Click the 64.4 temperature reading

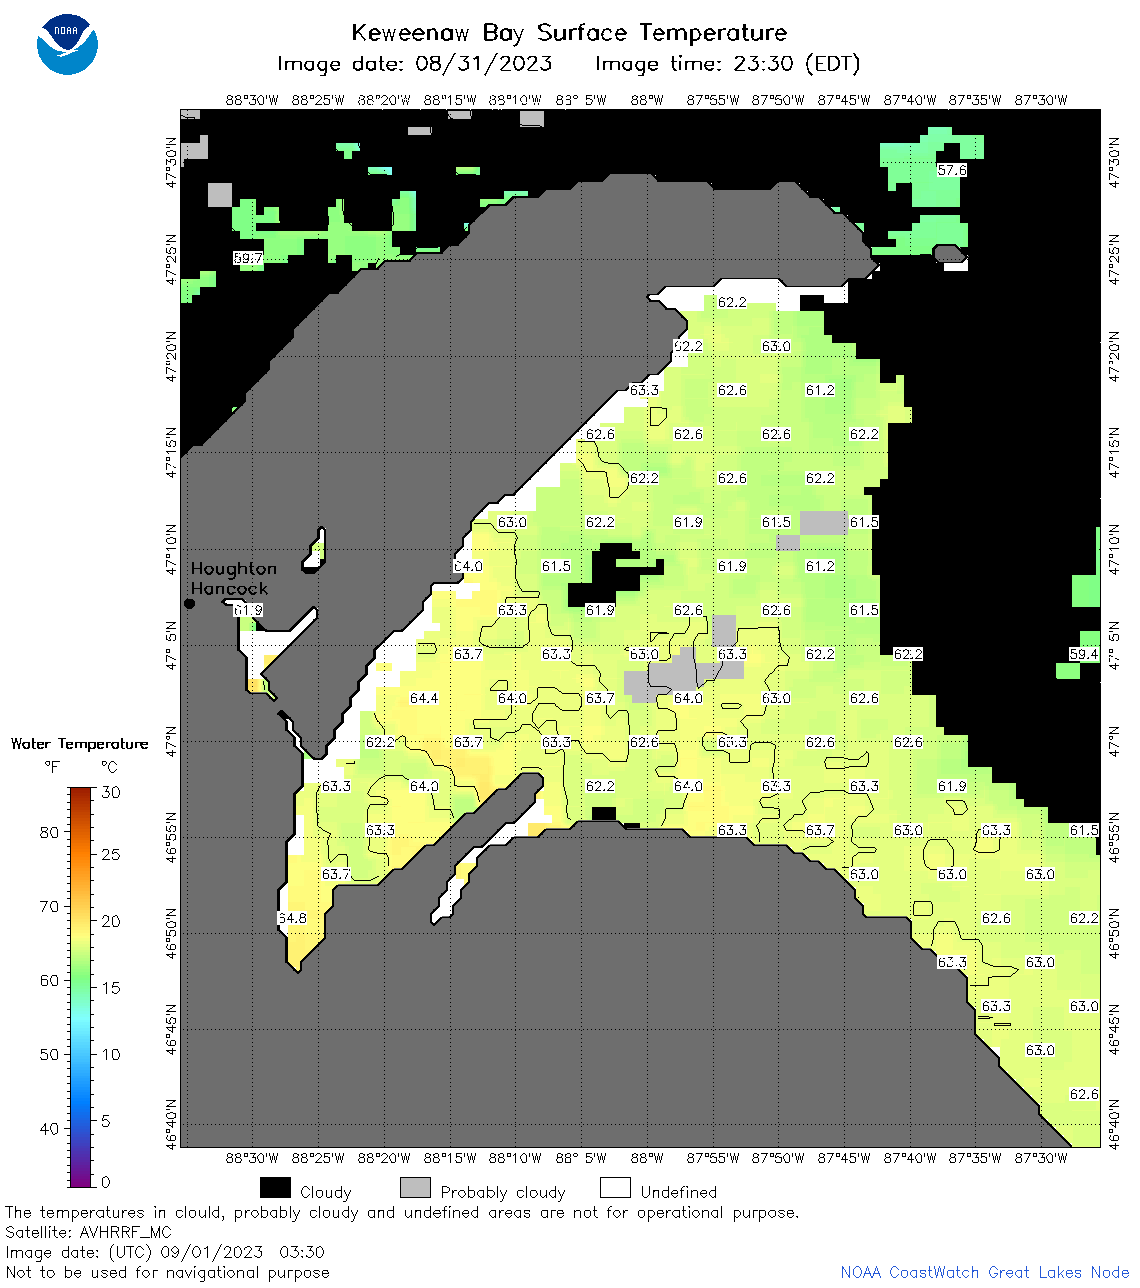click(x=424, y=698)
